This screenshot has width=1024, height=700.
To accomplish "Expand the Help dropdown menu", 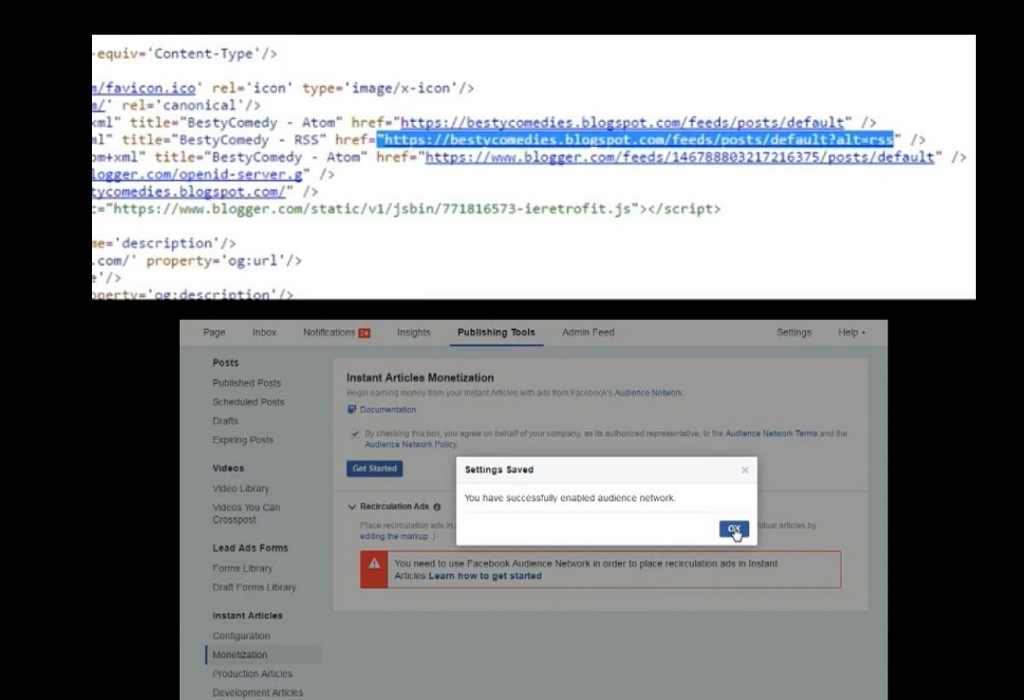I will click(852, 332).
